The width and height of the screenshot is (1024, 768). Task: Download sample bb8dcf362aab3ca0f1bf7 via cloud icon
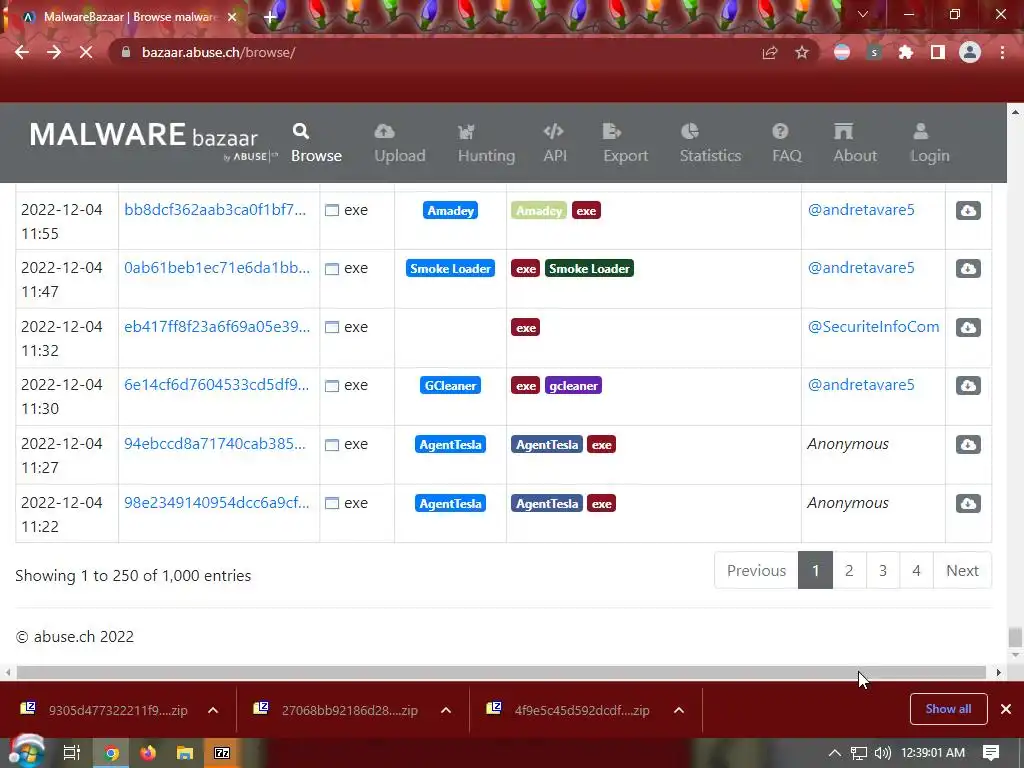click(x=968, y=210)
